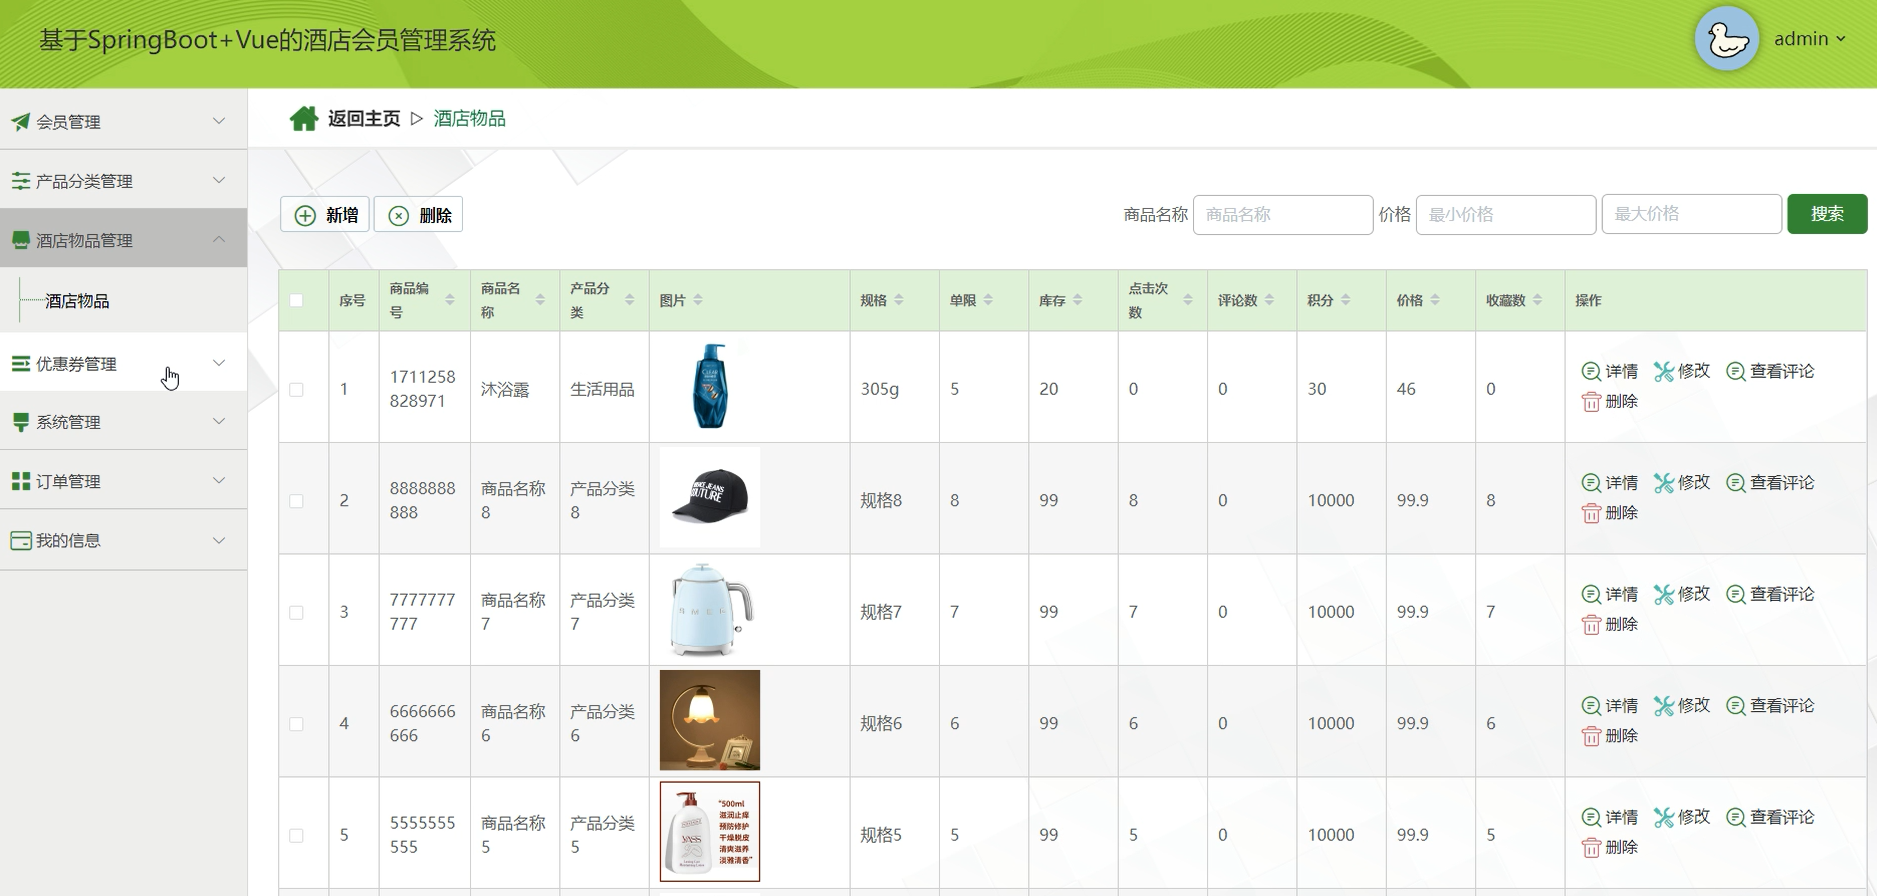Screen dimensions: 1877x896
Task: Select 优惠券管理 in the sidebar
Action: 124,363
